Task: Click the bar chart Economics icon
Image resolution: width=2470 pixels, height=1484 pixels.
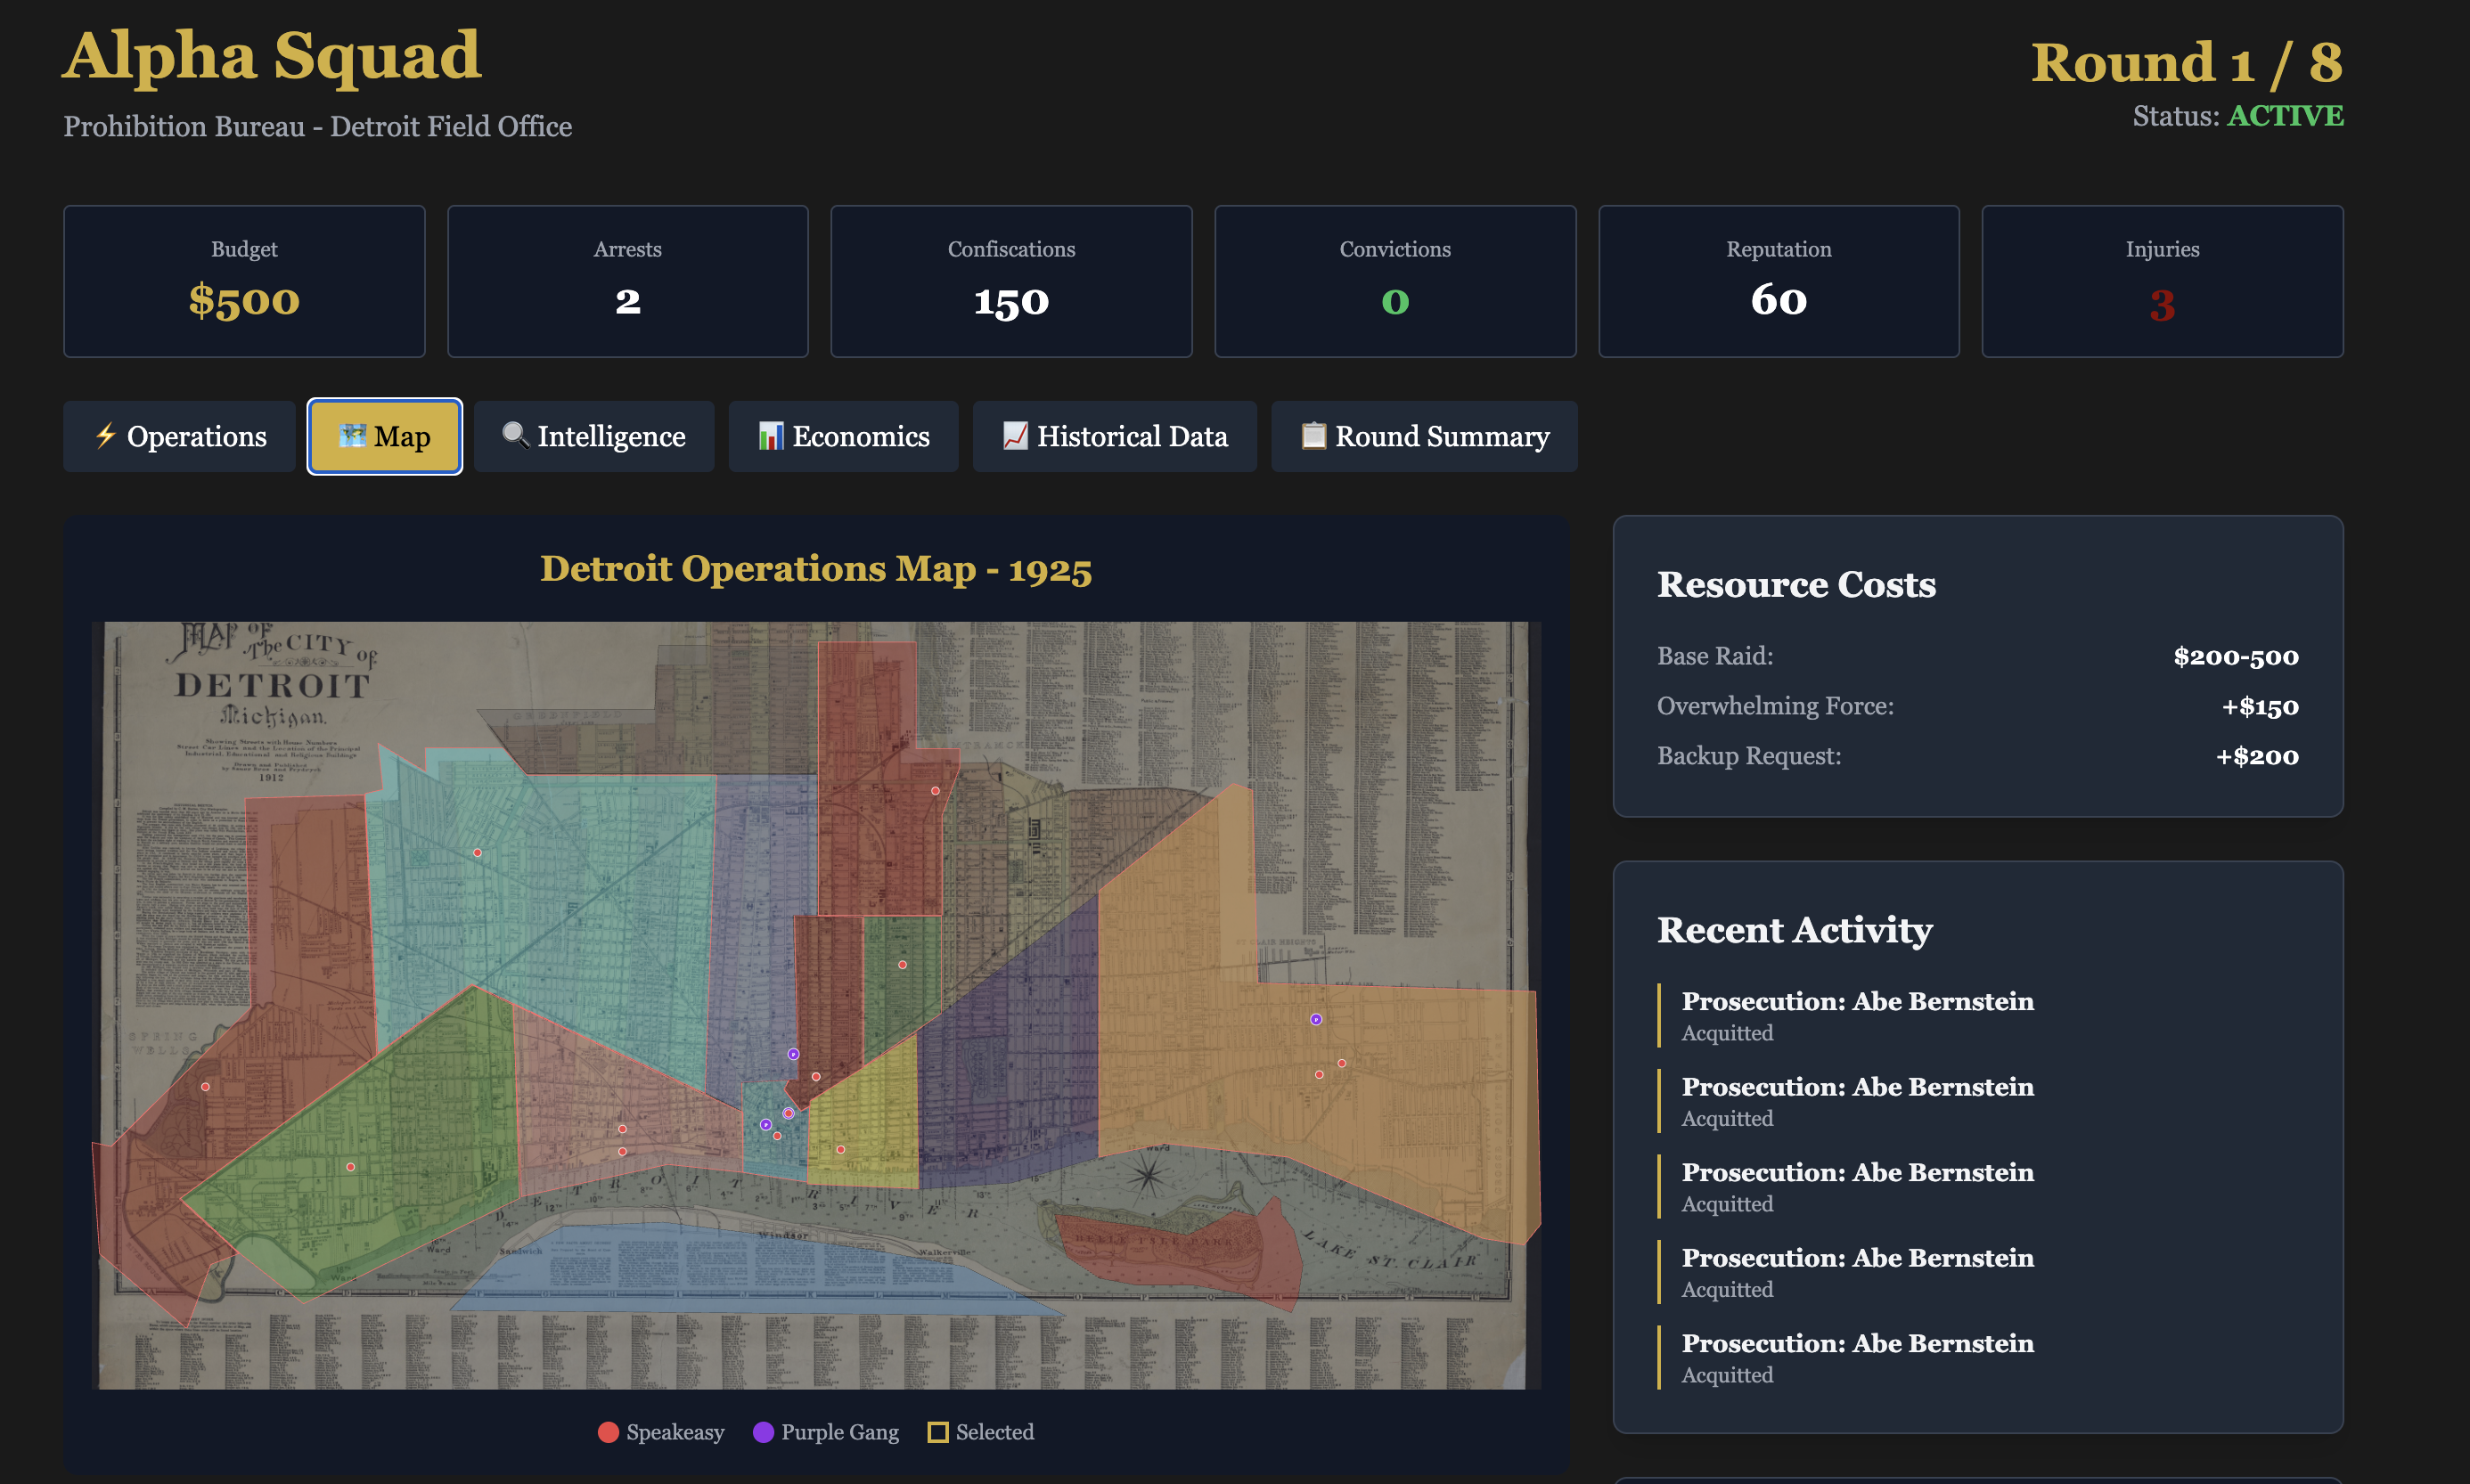Action: 770,436
